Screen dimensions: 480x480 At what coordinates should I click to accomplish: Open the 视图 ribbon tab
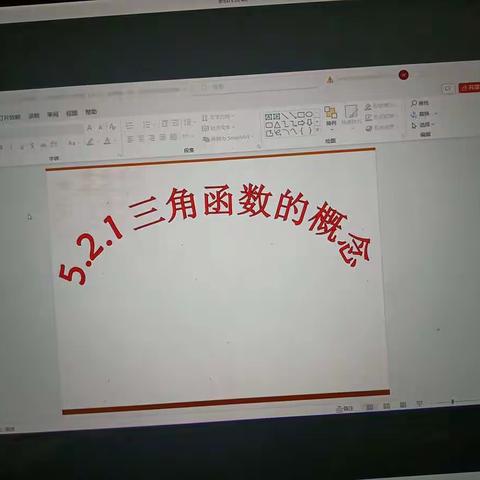72,113
